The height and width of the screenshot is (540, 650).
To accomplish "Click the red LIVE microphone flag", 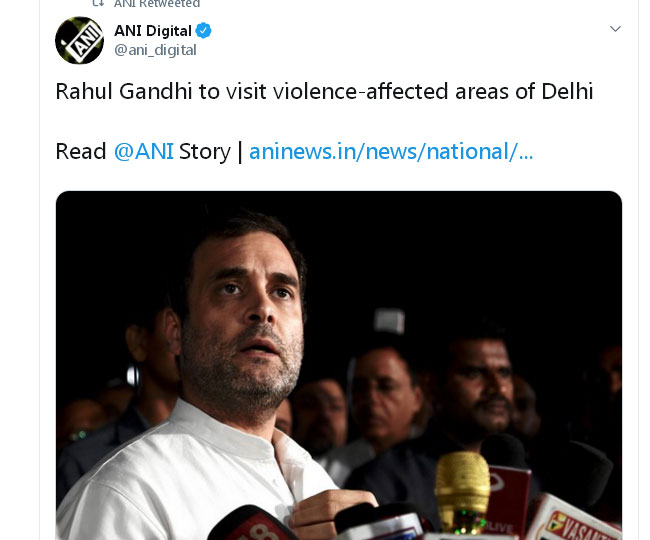I will (x=509, y=501).
